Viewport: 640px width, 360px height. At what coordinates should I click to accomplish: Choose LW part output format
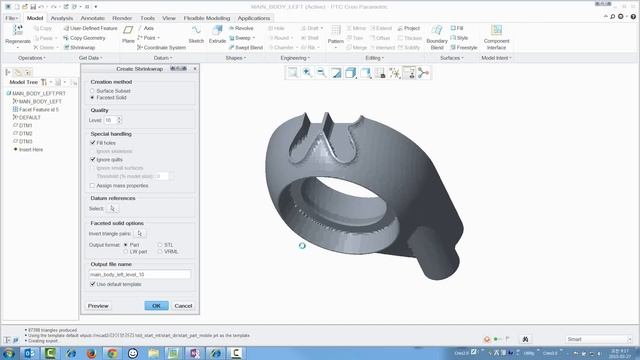point(126,252)
